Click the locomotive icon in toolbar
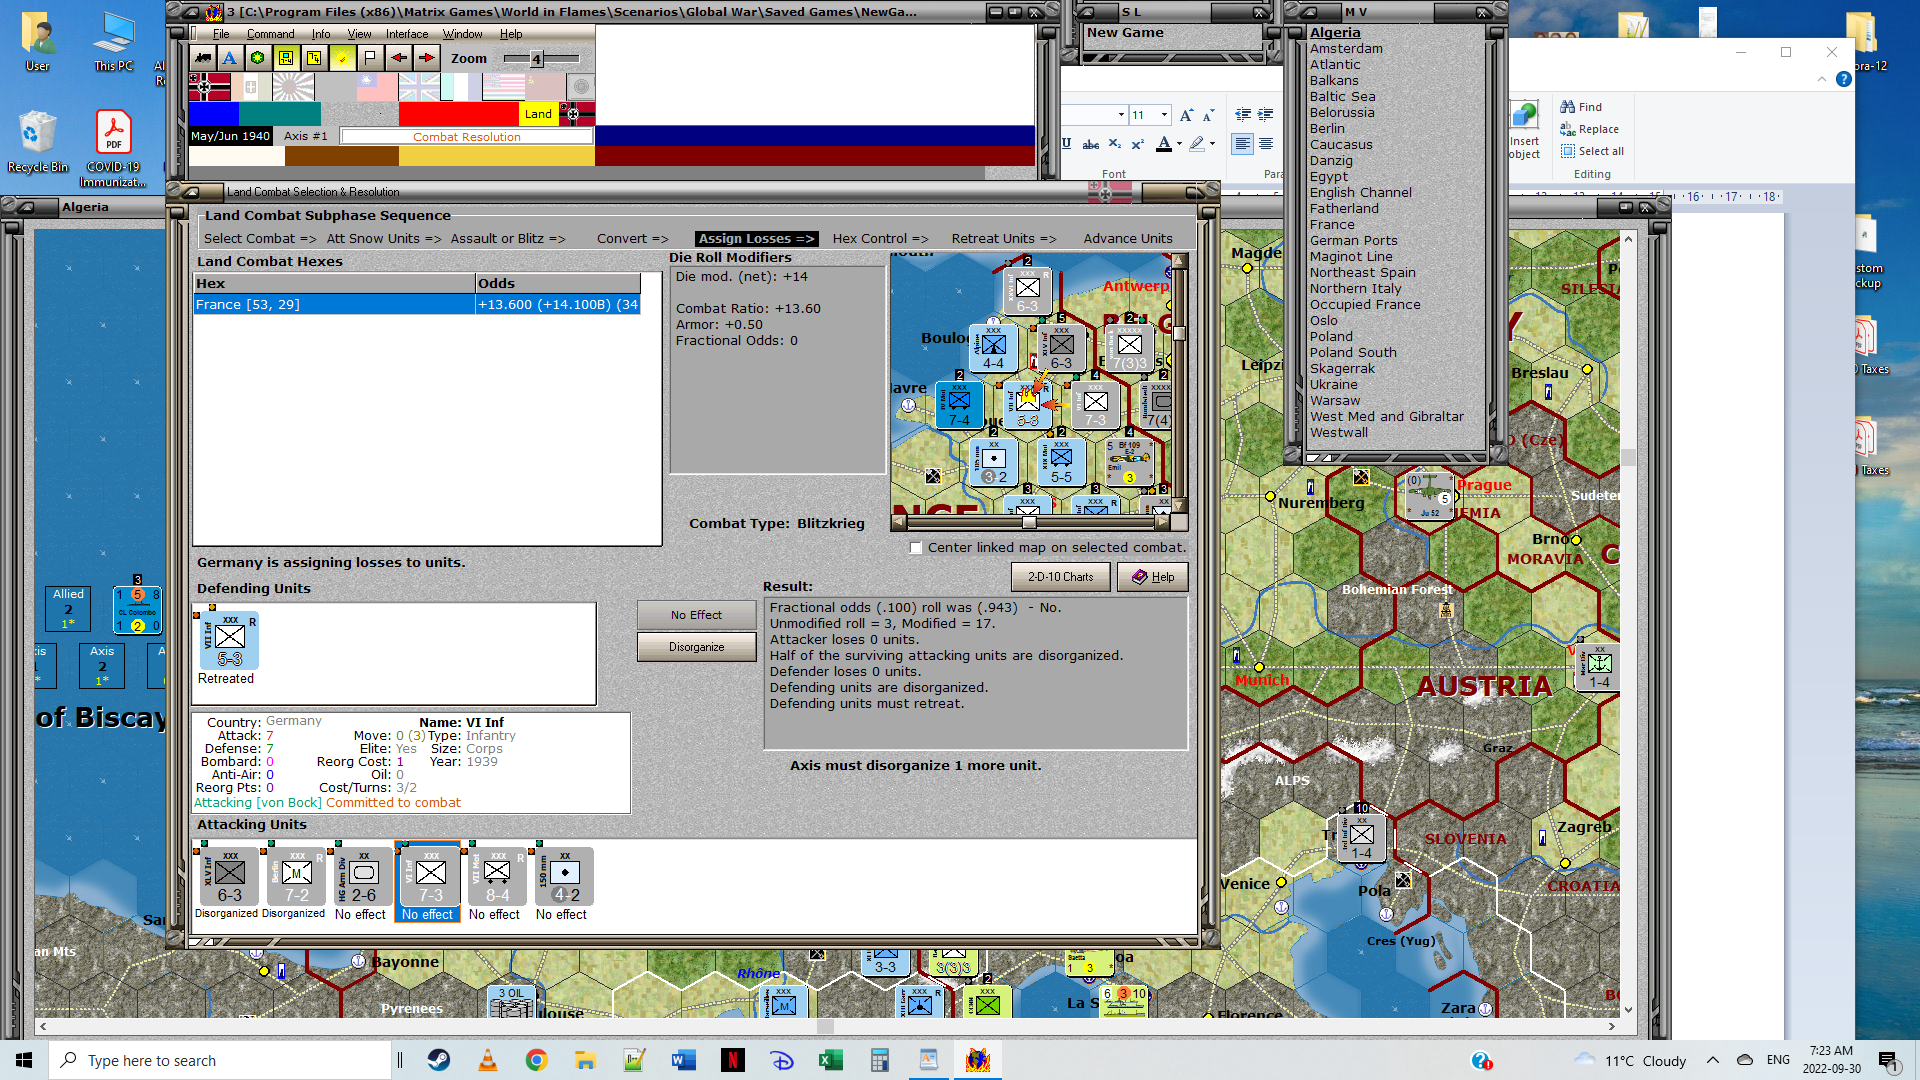The image size is (1920, 1080). [203, 58]
